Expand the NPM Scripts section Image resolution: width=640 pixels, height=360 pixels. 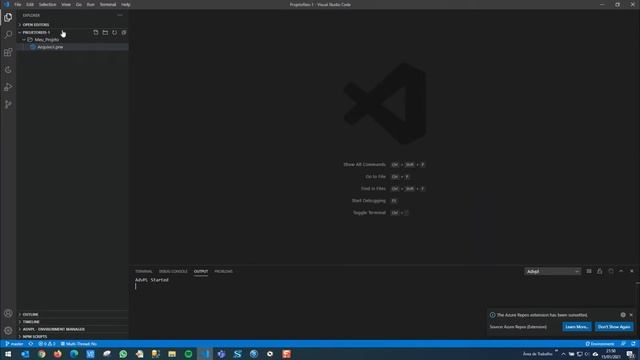click(73, 336)
